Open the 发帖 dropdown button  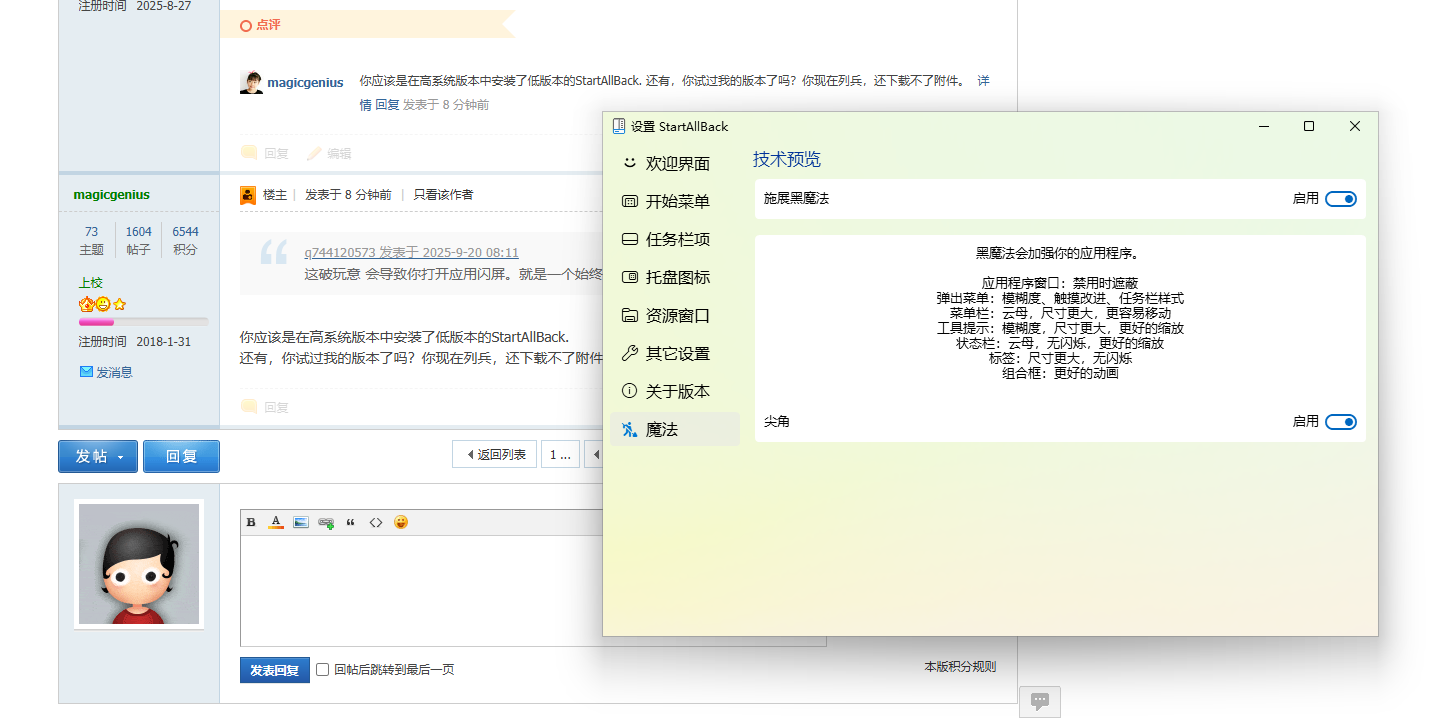coord(98,456)
